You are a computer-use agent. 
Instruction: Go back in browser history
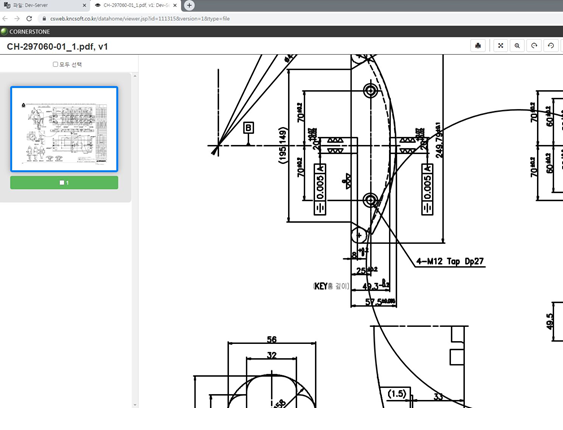point(5,19)
